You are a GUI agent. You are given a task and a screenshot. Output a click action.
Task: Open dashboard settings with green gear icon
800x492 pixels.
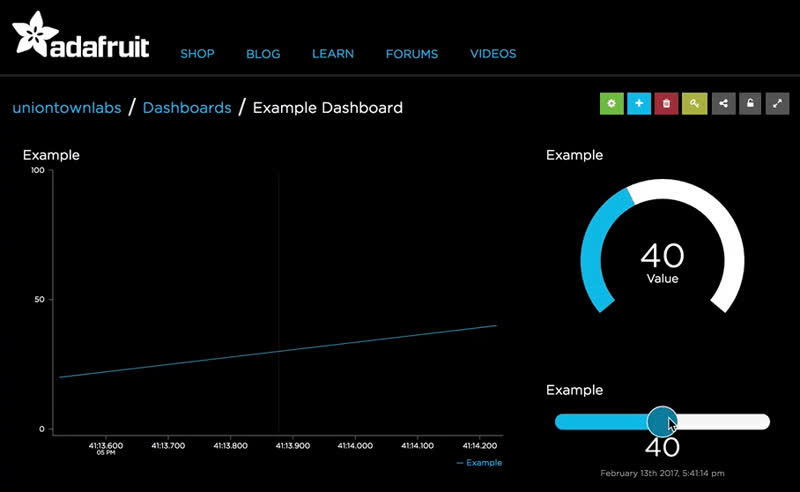coord(611,104)
